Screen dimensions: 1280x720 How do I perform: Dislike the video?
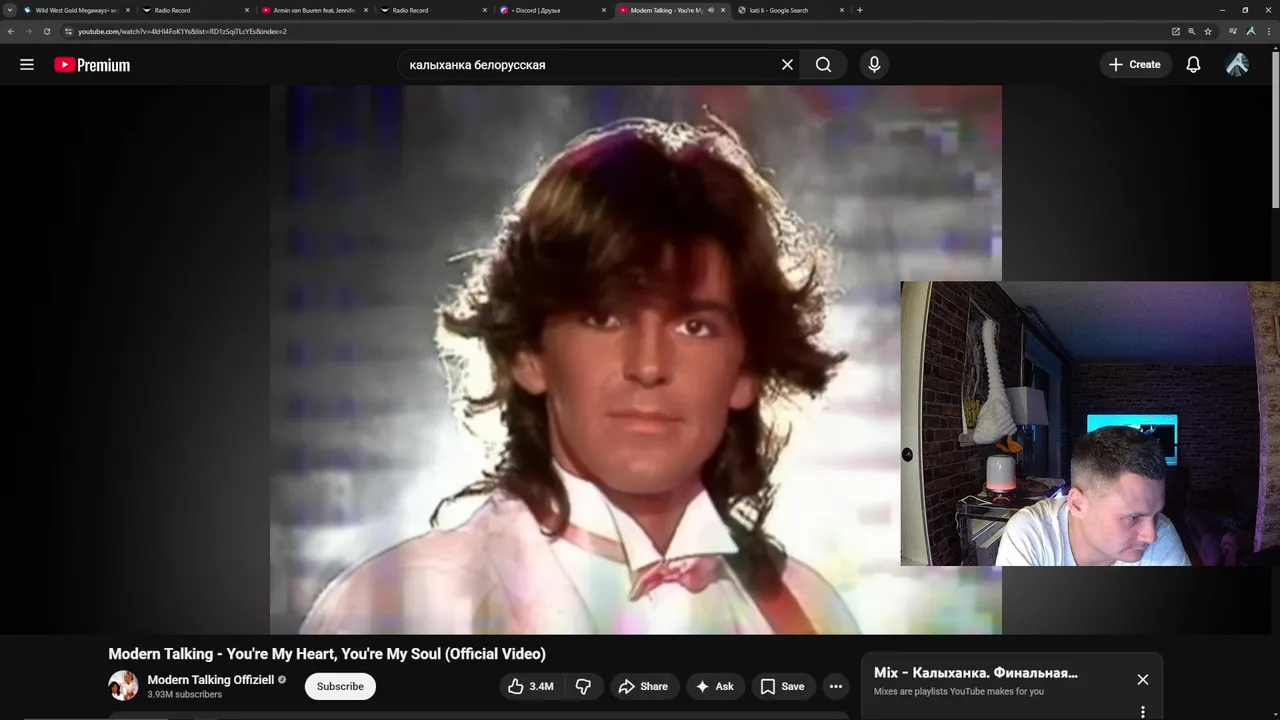click(583, 686)
